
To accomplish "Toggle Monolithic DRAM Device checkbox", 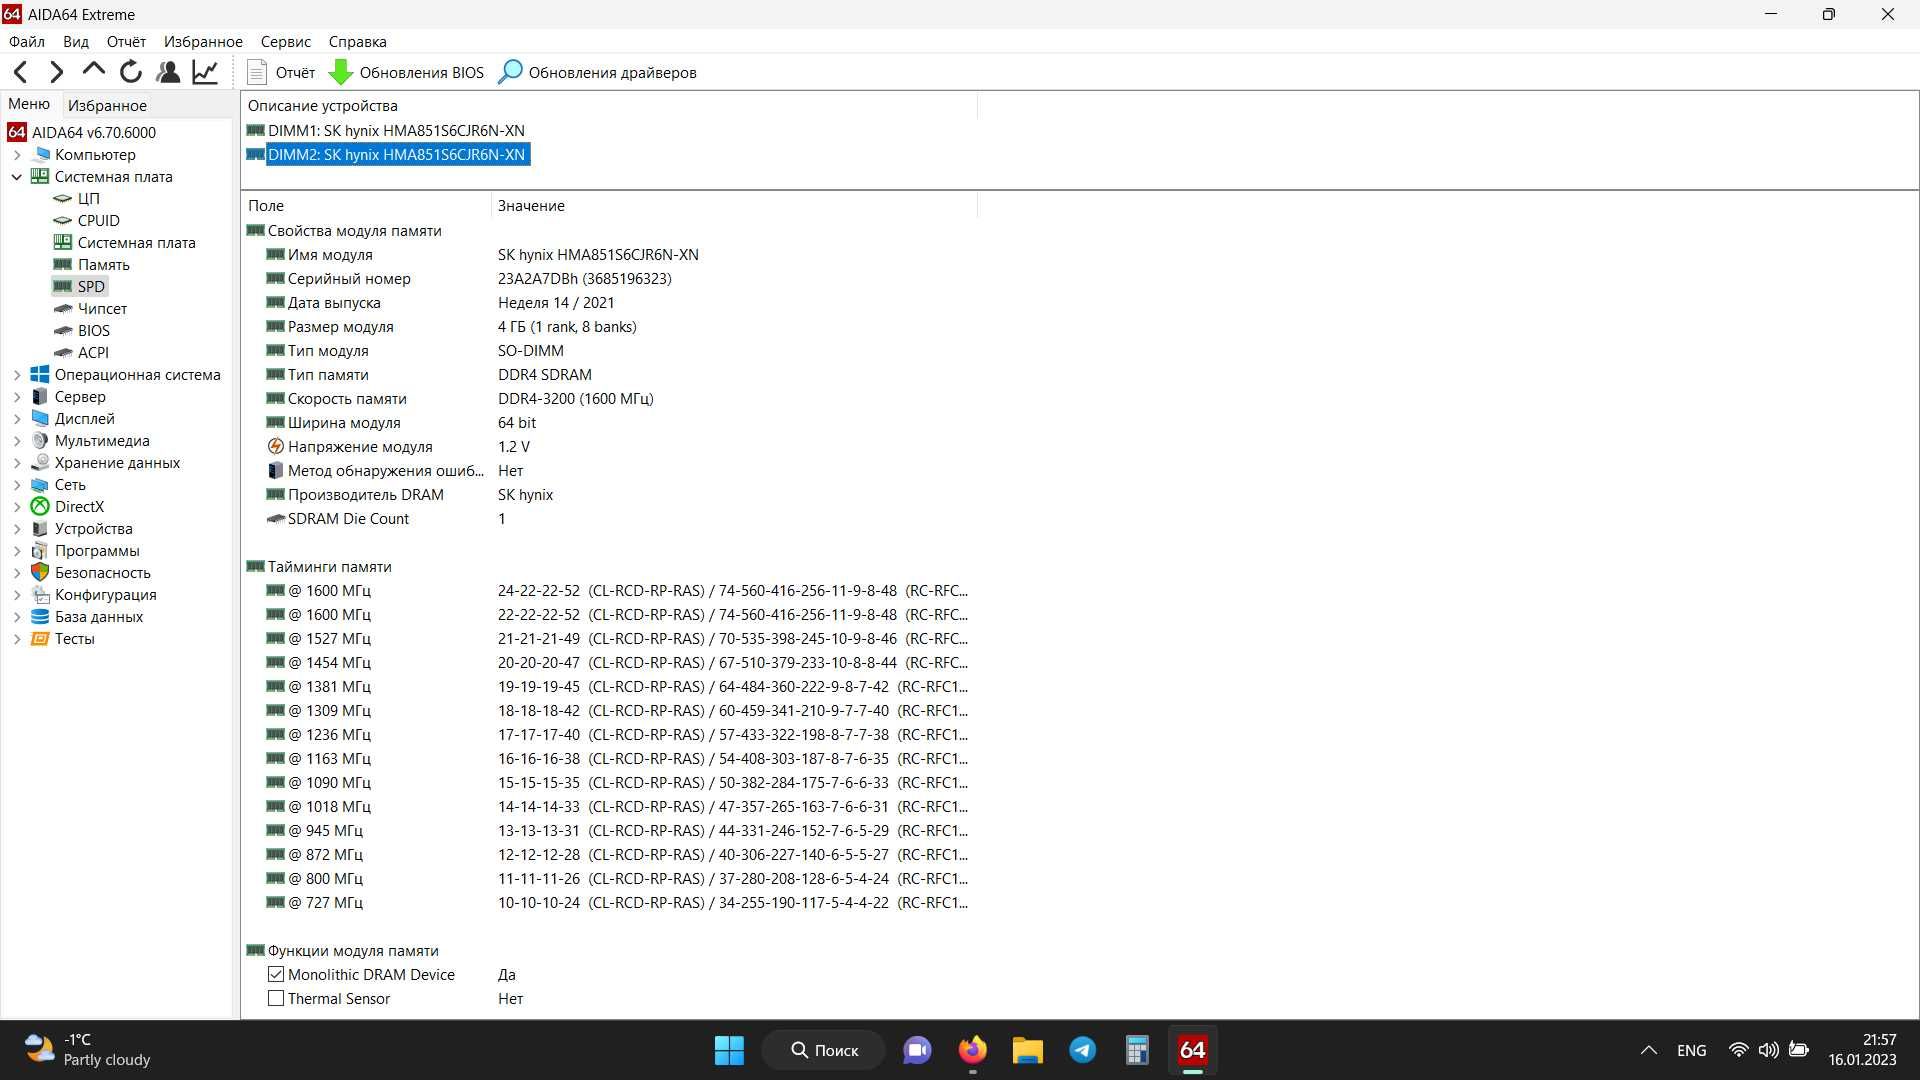I will coord(276,974).
